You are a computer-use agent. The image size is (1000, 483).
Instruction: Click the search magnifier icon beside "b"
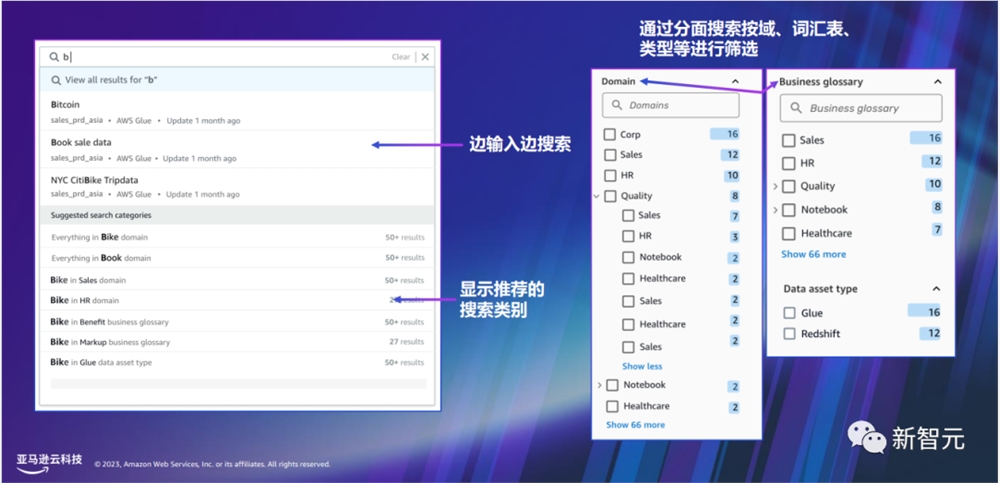tap(54, 57)
